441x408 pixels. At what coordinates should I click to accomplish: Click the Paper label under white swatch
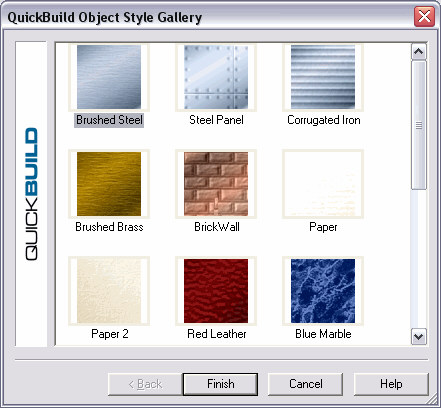click(x=323, y=227)
